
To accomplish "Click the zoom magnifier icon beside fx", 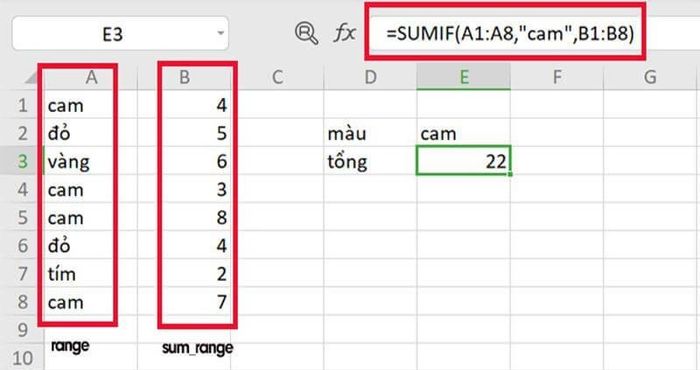I will coord(306,33).
